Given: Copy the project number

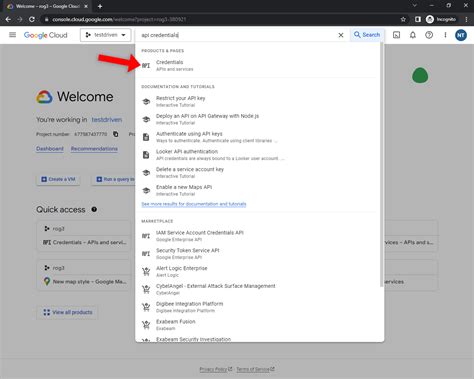Looking at the screenshot, I should click(116, 134).
